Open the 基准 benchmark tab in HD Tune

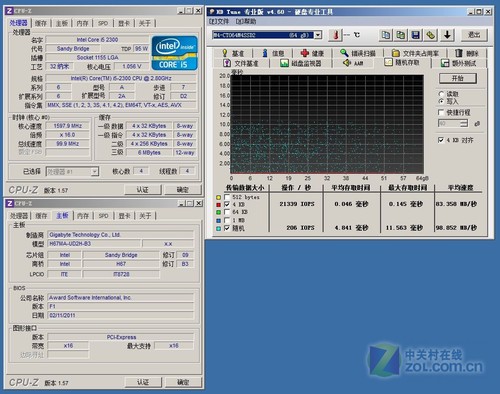pyautogui.click(x=233, y=53)
